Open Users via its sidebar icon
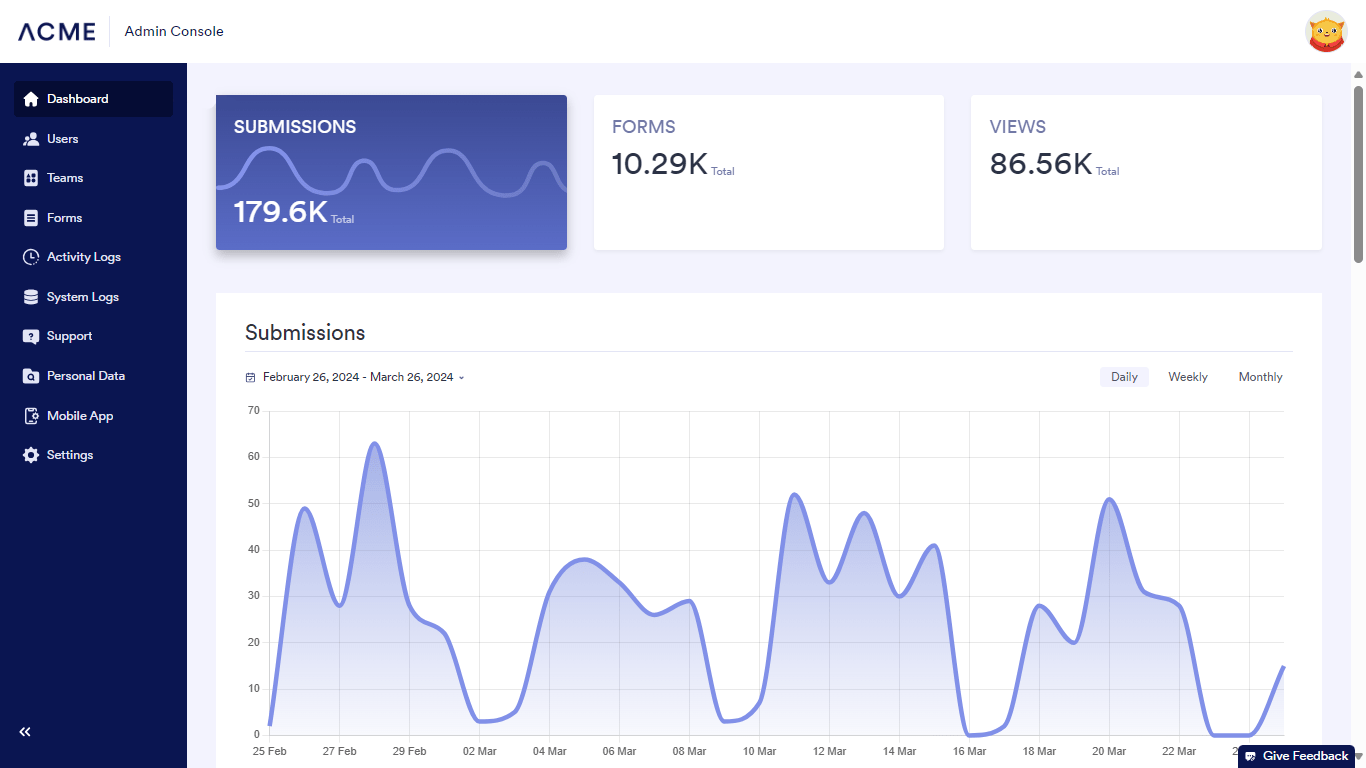This screenshot has width=1366, height=768. (x=31, y=139)
